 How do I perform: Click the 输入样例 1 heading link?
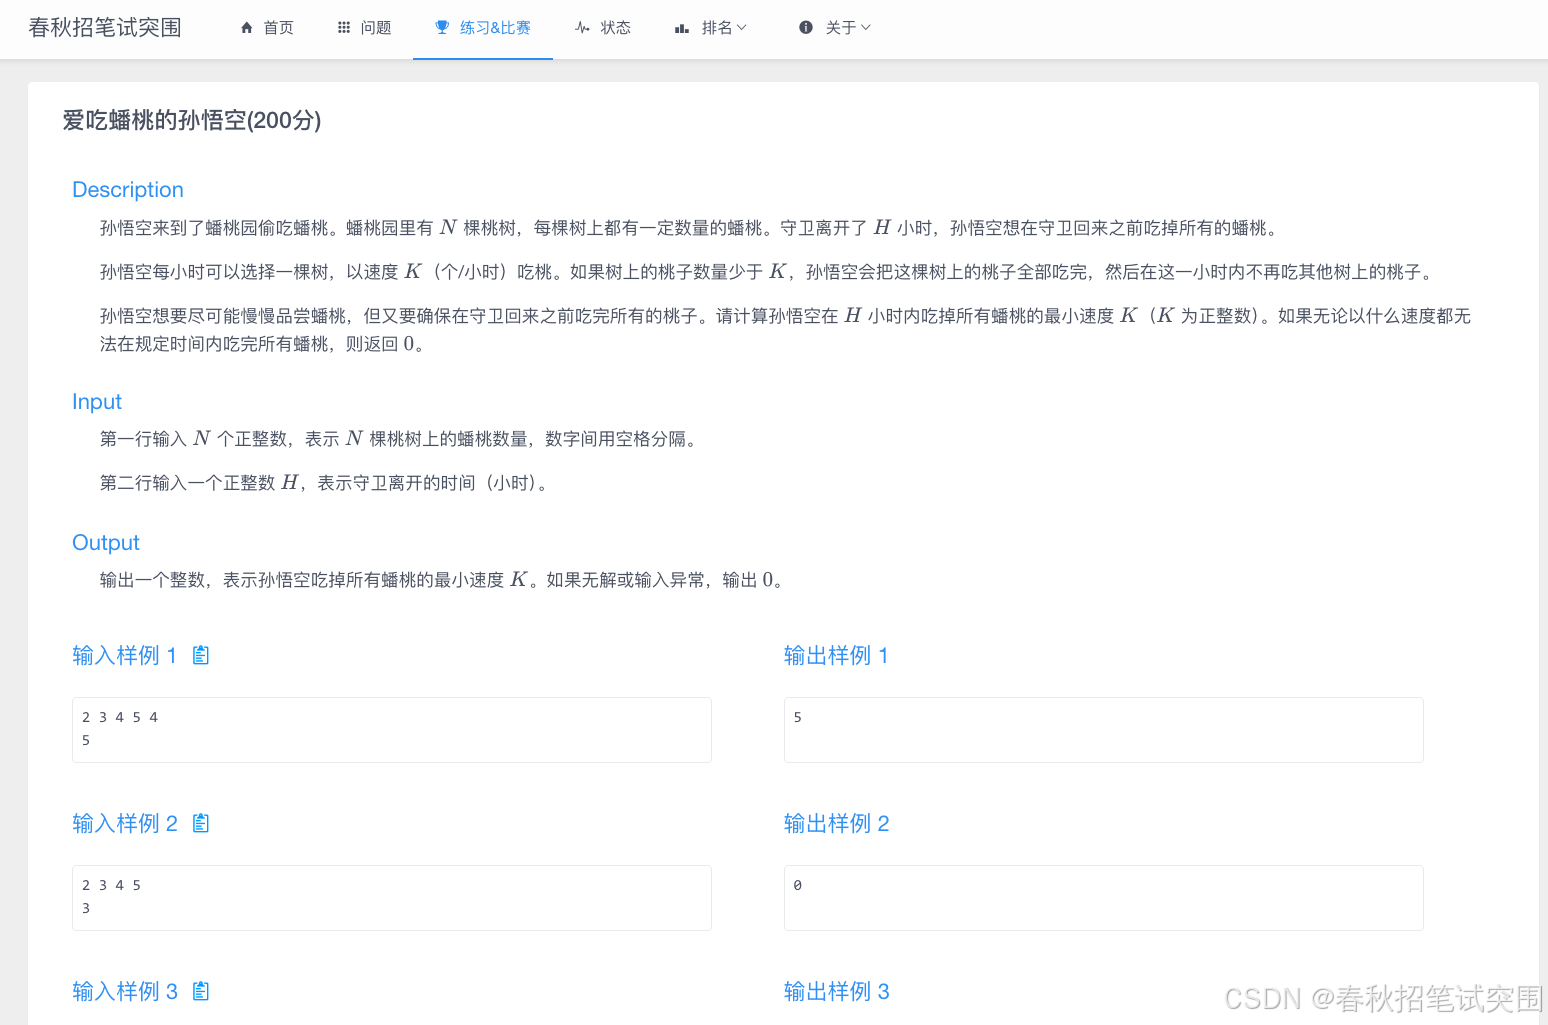click(124, 655)
